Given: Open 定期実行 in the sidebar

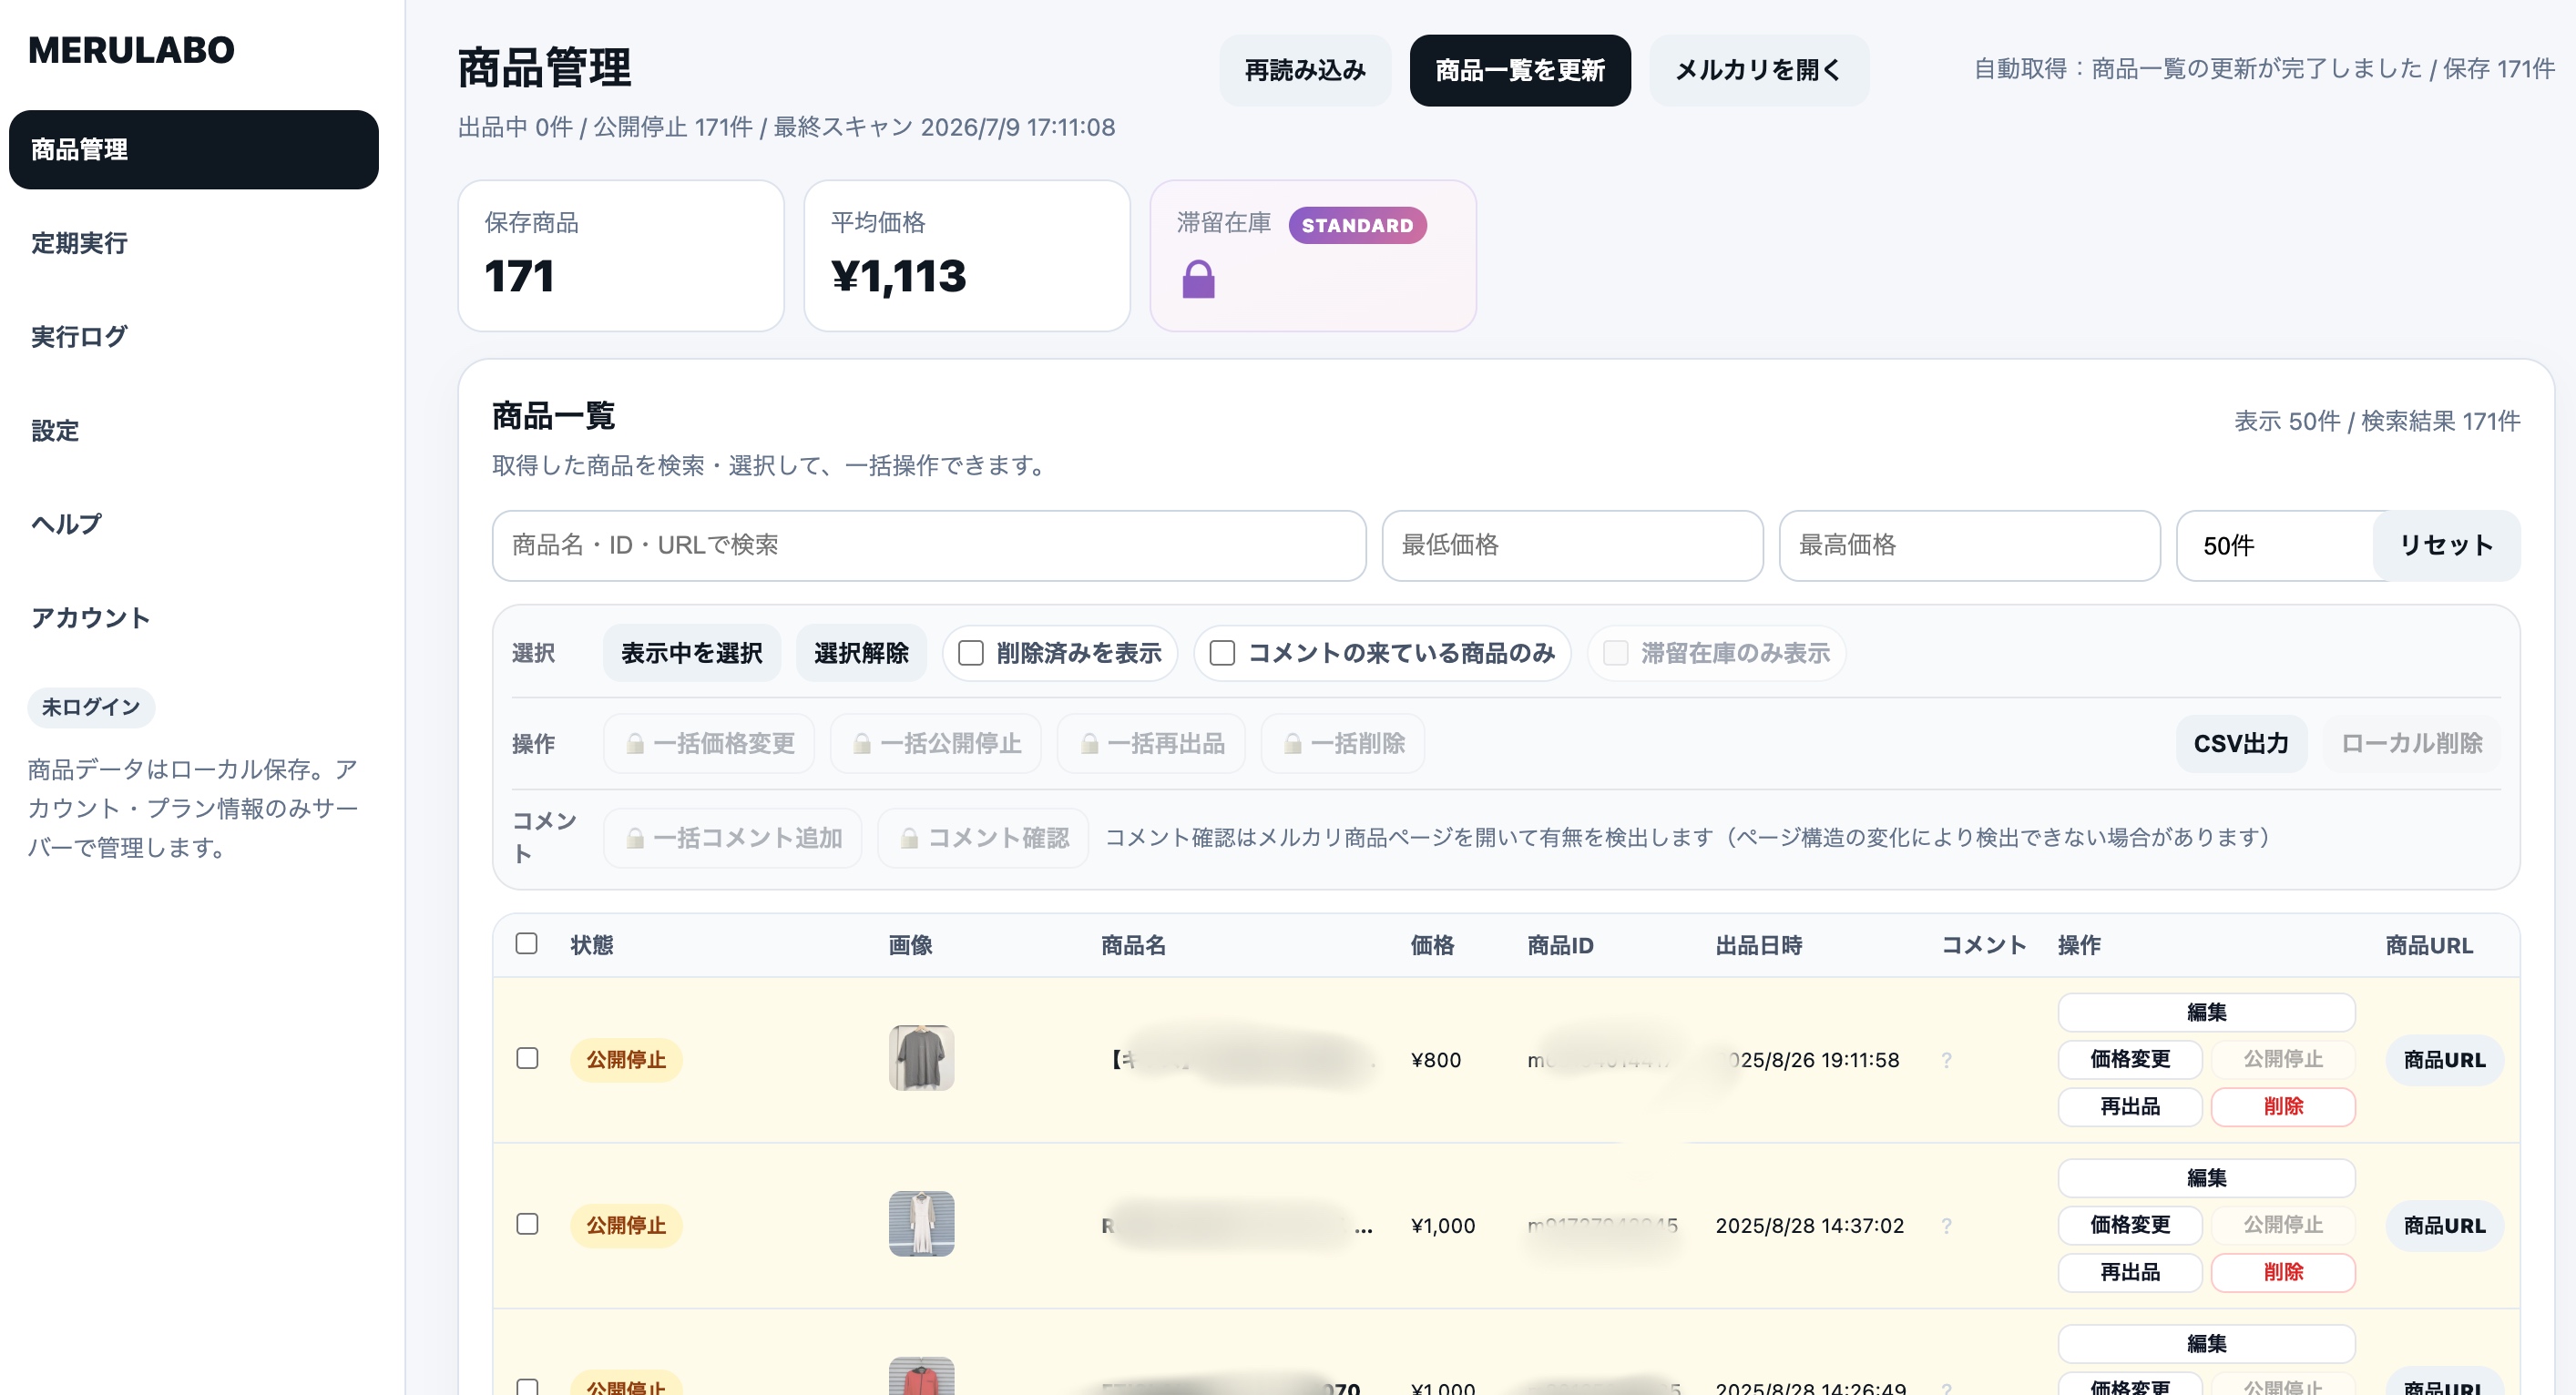Looking at the screenshot, I should coord(79,243).
